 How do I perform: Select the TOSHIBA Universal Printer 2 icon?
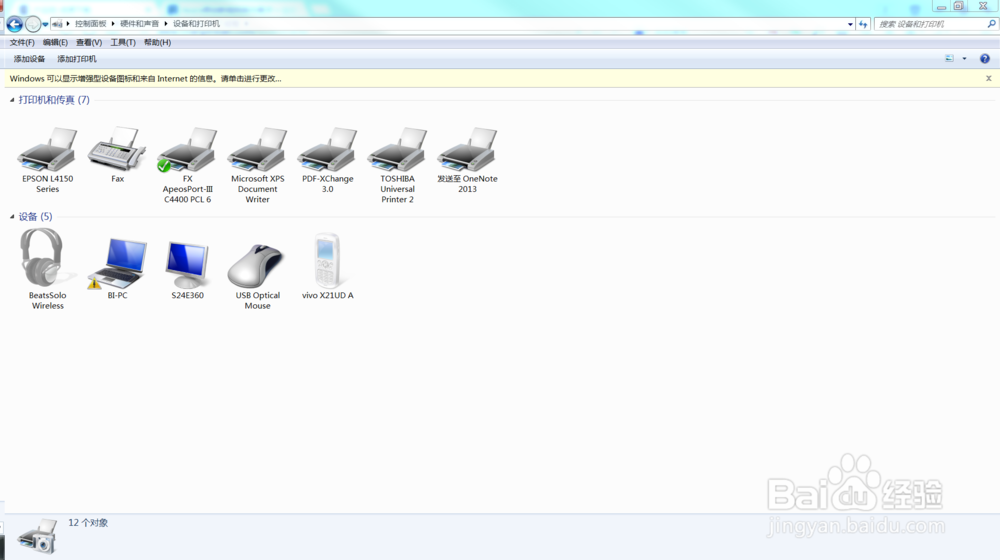(397, 150)
